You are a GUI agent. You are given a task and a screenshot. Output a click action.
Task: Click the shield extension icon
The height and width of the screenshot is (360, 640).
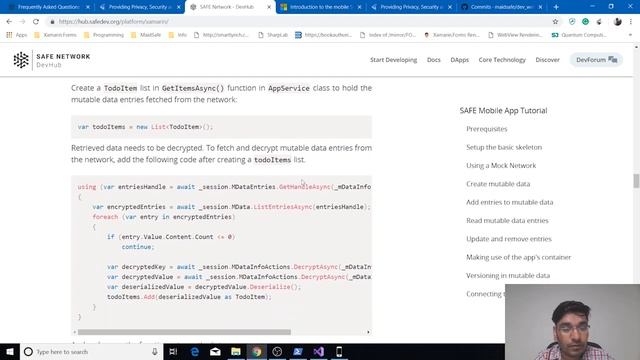click(572, 22)
